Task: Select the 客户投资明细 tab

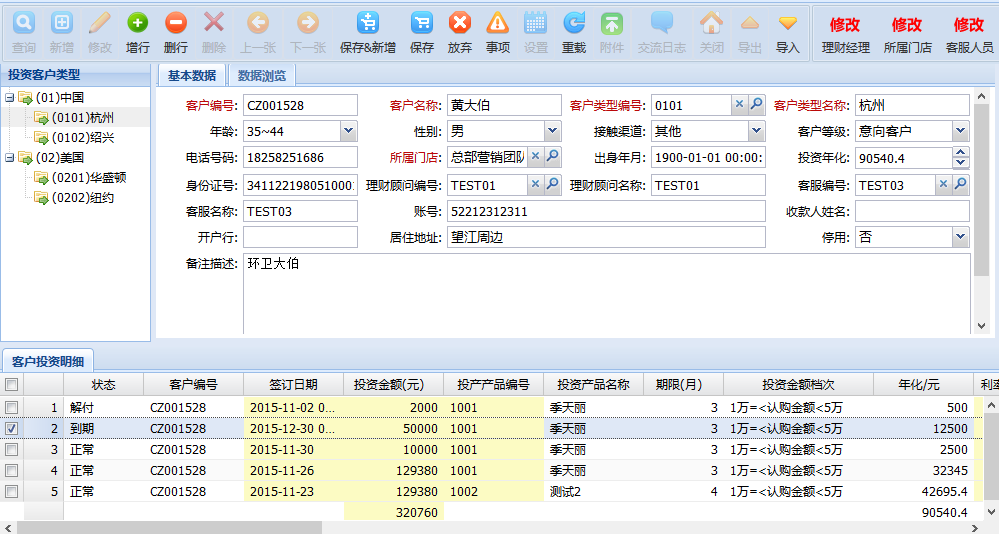Action: pyautogui.click(x=47, y=360)
